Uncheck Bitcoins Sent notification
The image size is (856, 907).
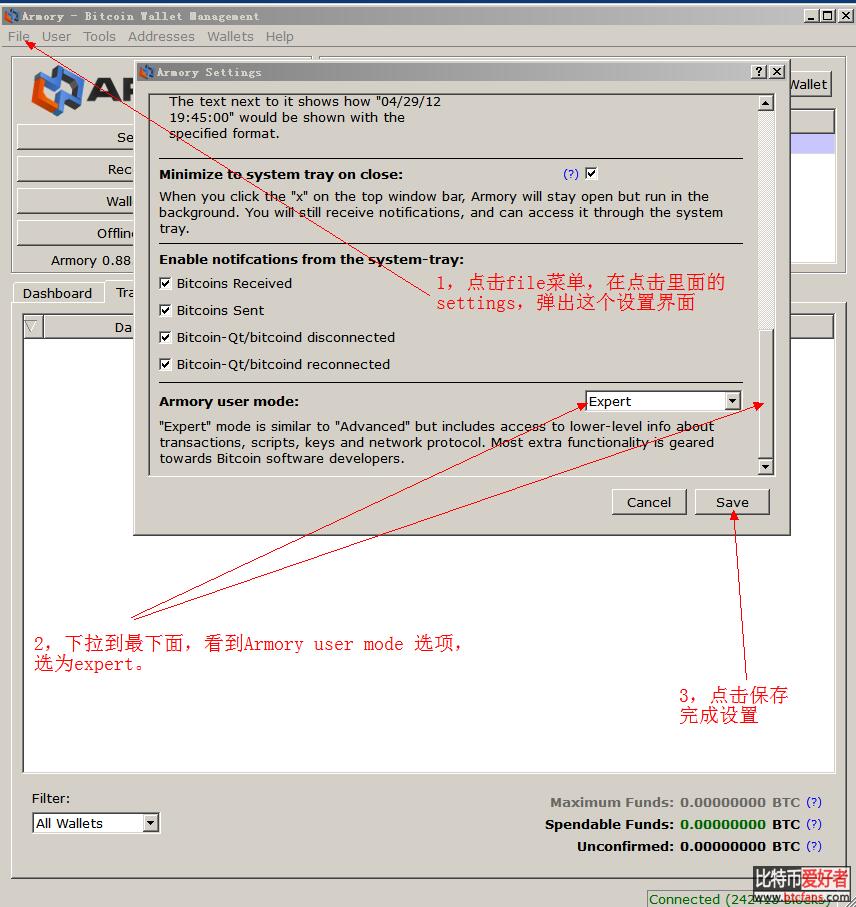point(165,311)
